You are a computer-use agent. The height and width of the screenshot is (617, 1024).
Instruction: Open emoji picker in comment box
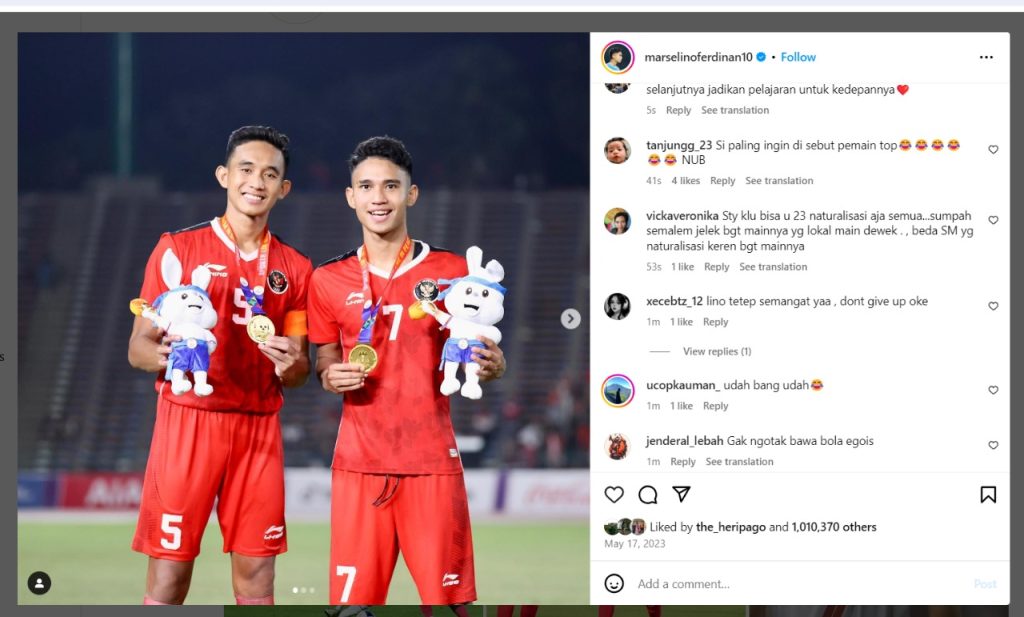point(614,583)
